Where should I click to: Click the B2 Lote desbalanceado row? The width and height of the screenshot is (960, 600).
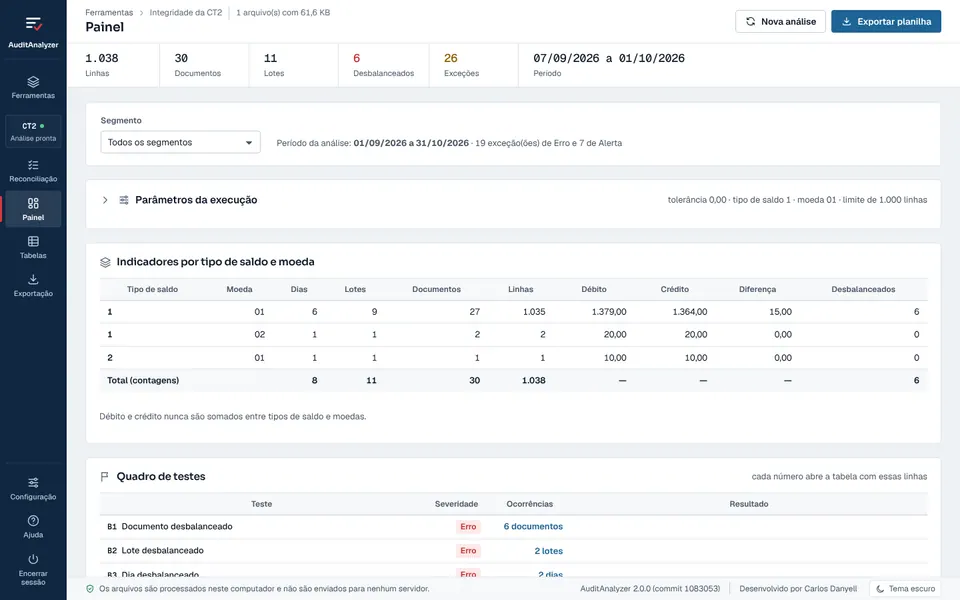point(514,551)
